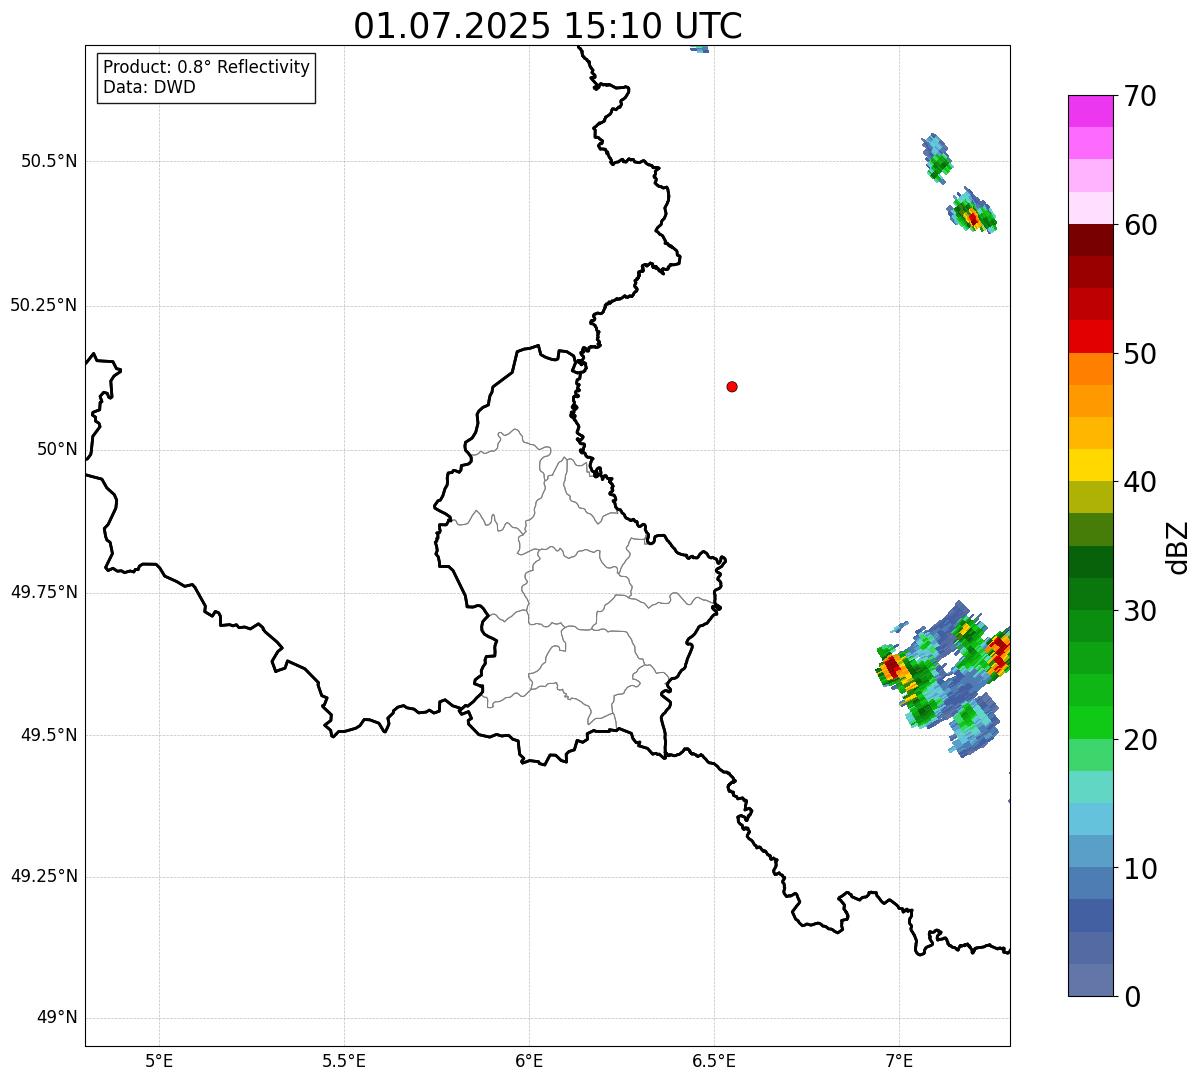Viewport: 1202px width, 1081px height.
Task: Pick the light cyan colorbar swatch above 10
Action: click(x=1090, y=819)
